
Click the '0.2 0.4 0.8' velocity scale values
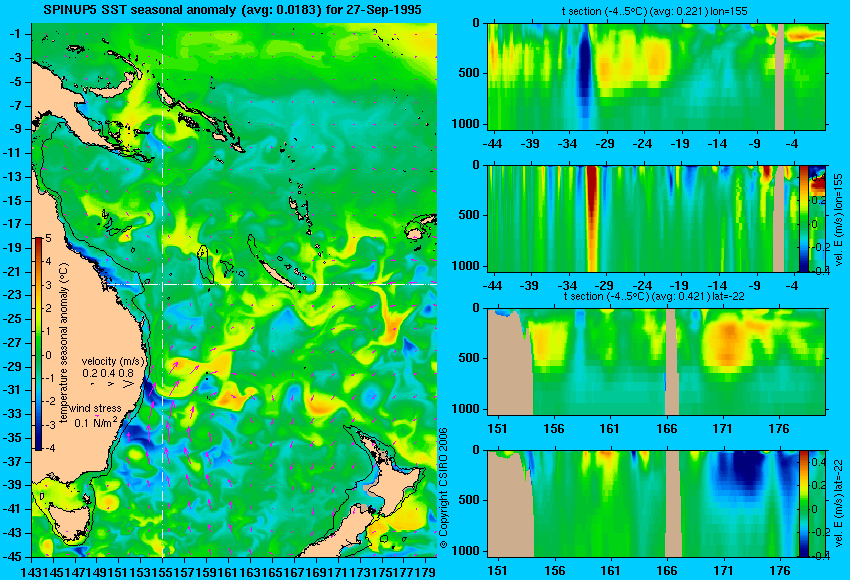click(x=108, y=373)
